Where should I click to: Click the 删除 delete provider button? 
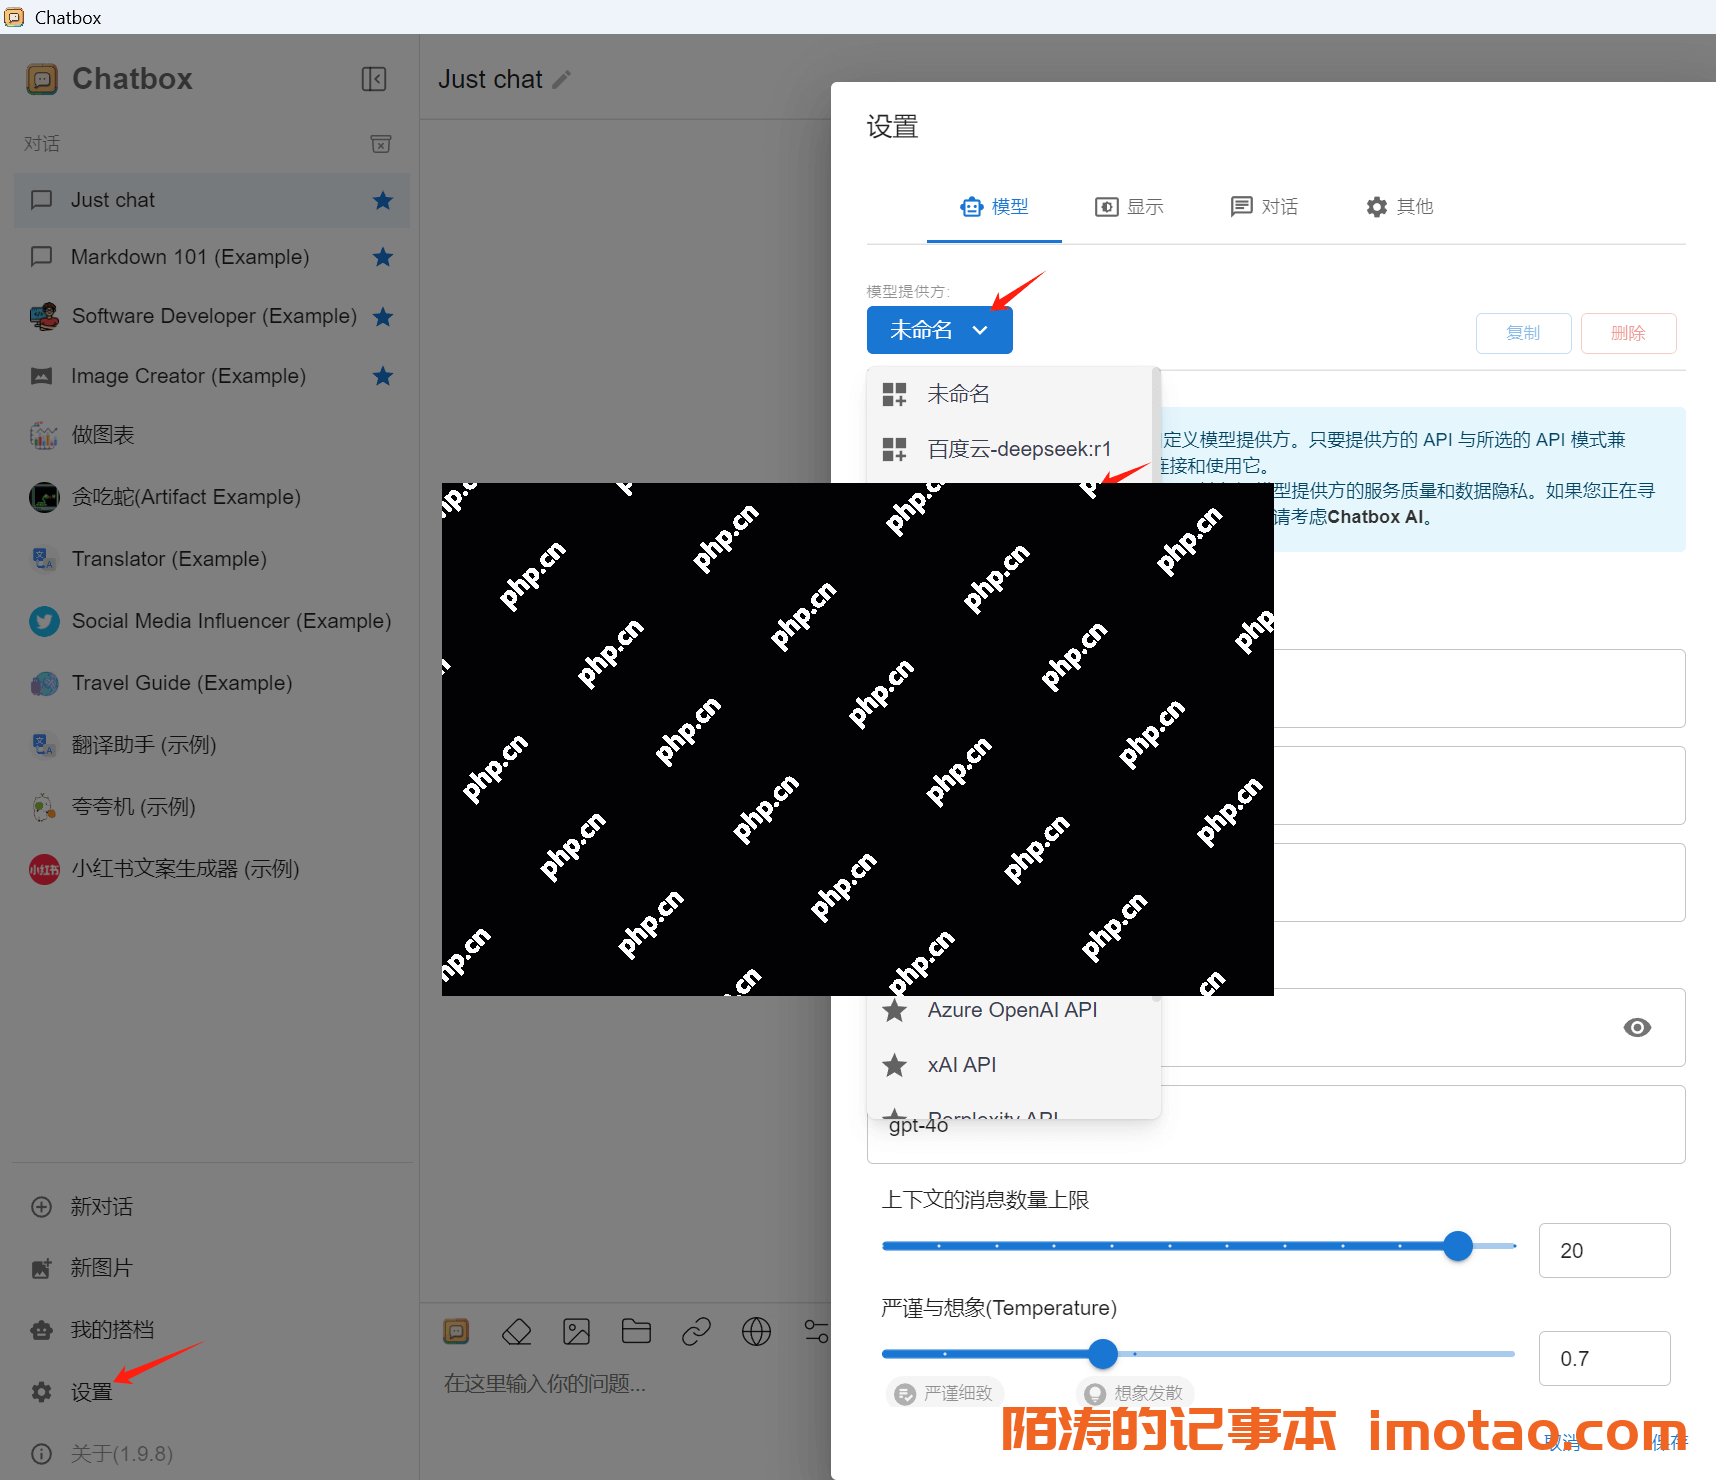tap(1628, 333)
